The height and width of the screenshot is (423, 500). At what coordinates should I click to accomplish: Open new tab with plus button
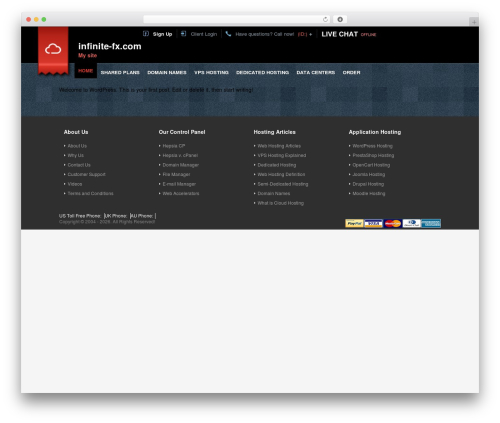coord(474,22)
